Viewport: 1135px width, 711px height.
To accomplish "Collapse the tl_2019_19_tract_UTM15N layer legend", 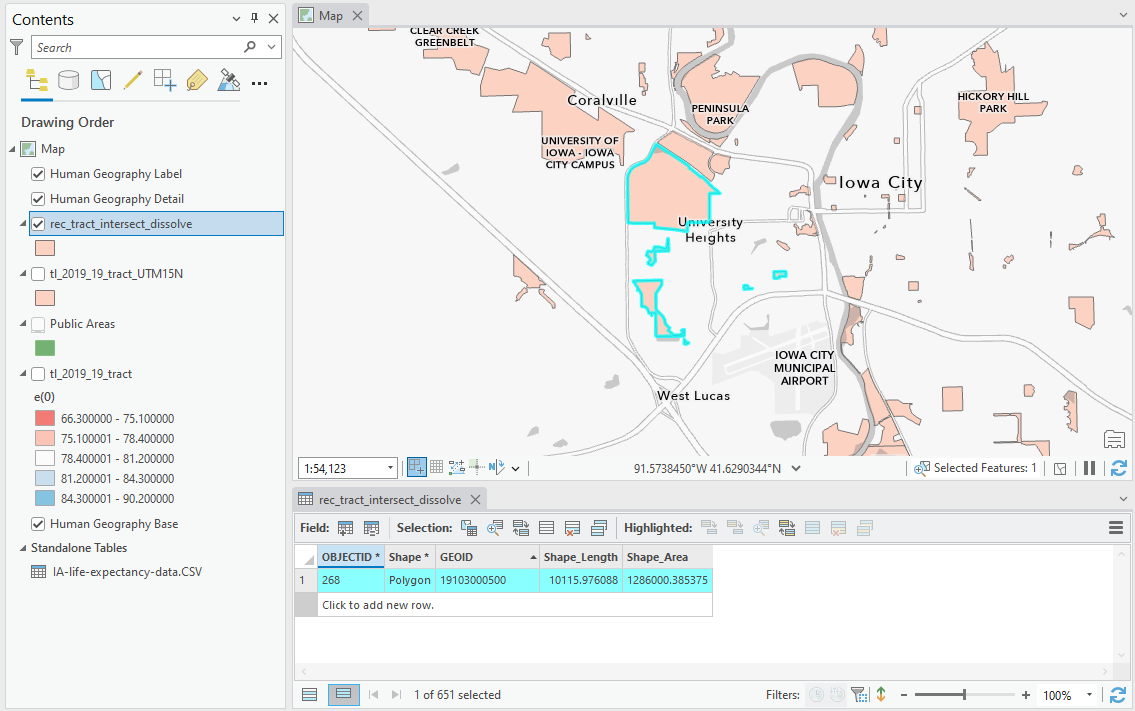I will 23,274.
